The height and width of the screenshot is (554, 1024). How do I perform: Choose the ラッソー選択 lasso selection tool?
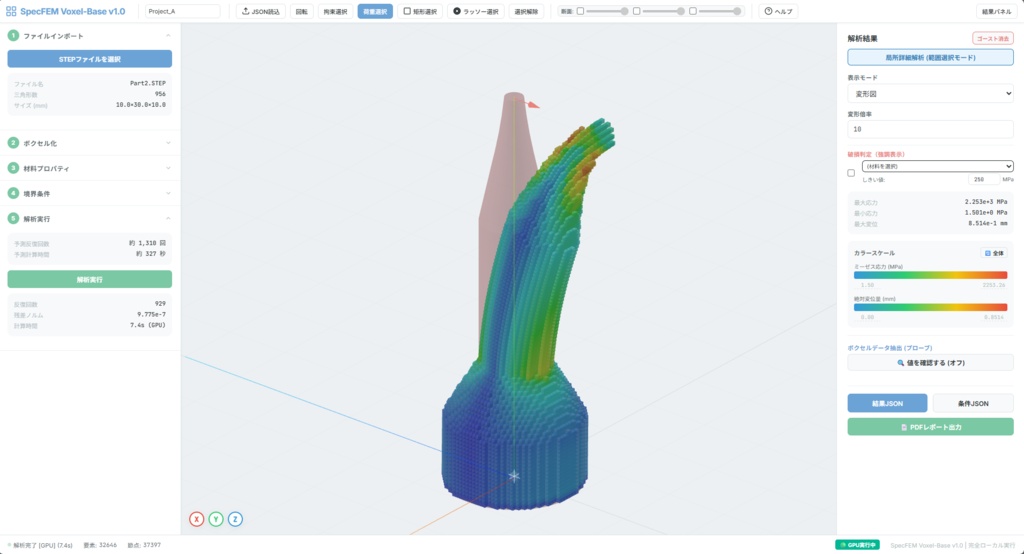click(x=475, y=11)
